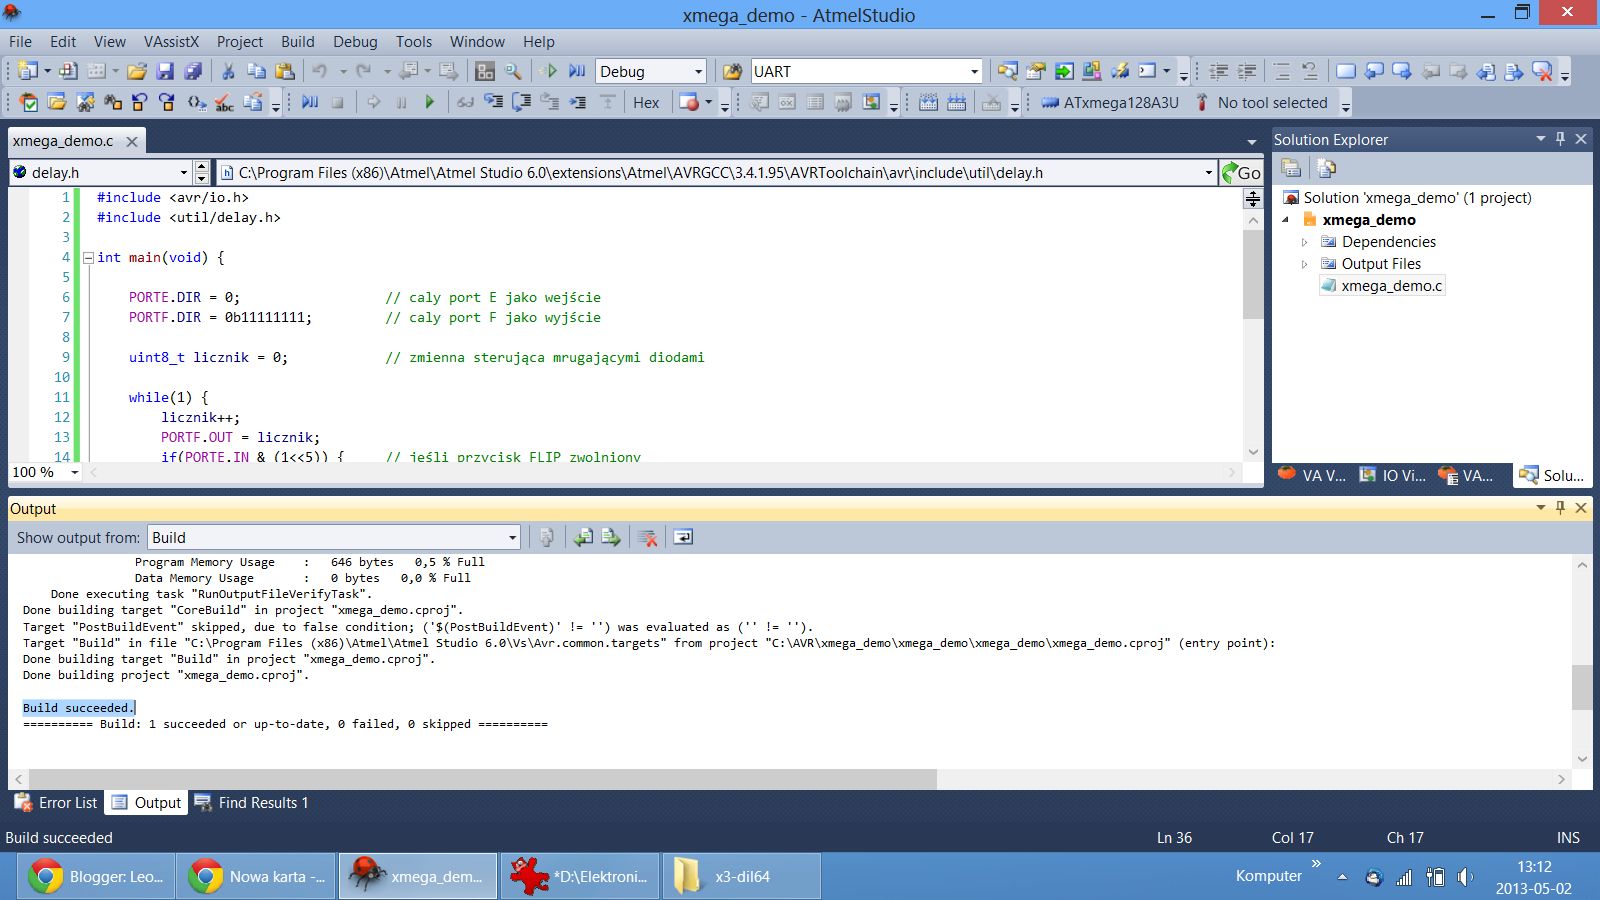Image resolution: width=1600 pixels, height=900 pixels.
Task: Click the Copy icon in the toolbar
Action: click(256, 71)
